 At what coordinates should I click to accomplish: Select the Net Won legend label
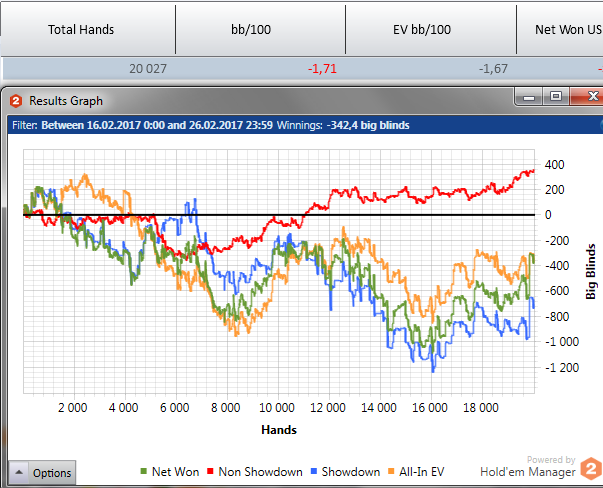click(175, 472)
